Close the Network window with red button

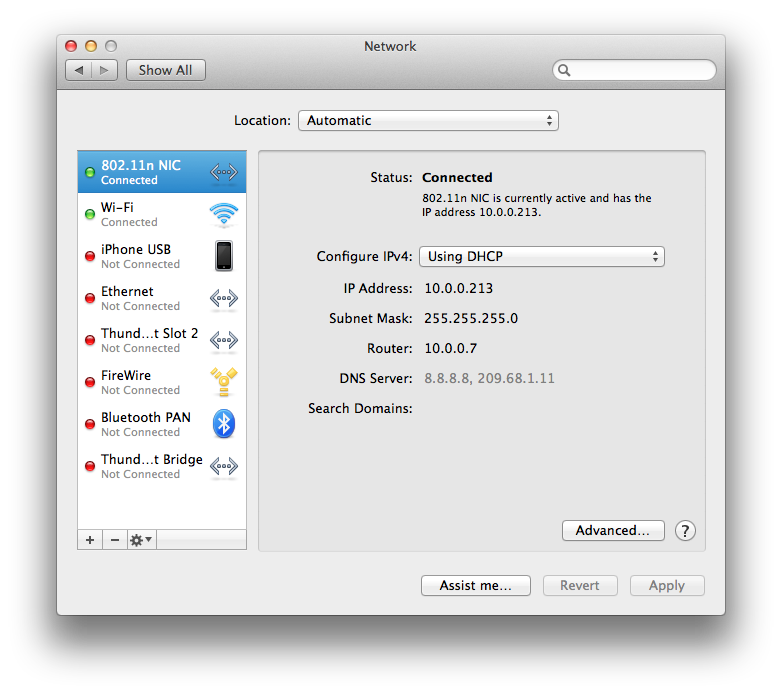(71, 46)
